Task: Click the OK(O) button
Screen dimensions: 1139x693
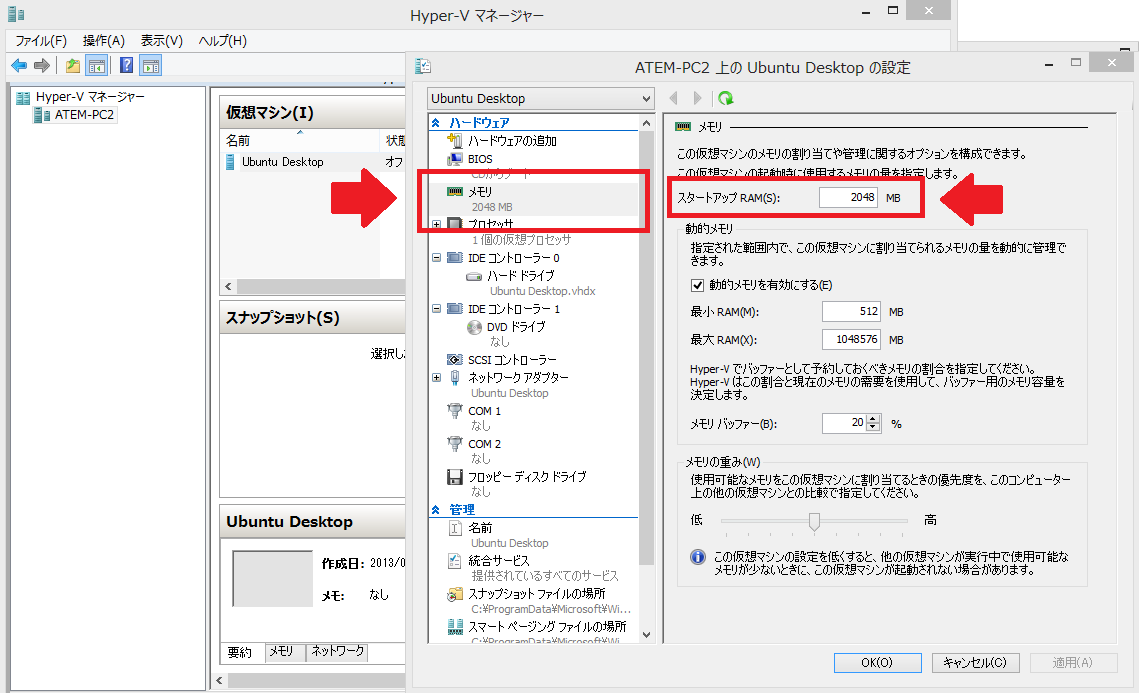Action: click(877, 662)
